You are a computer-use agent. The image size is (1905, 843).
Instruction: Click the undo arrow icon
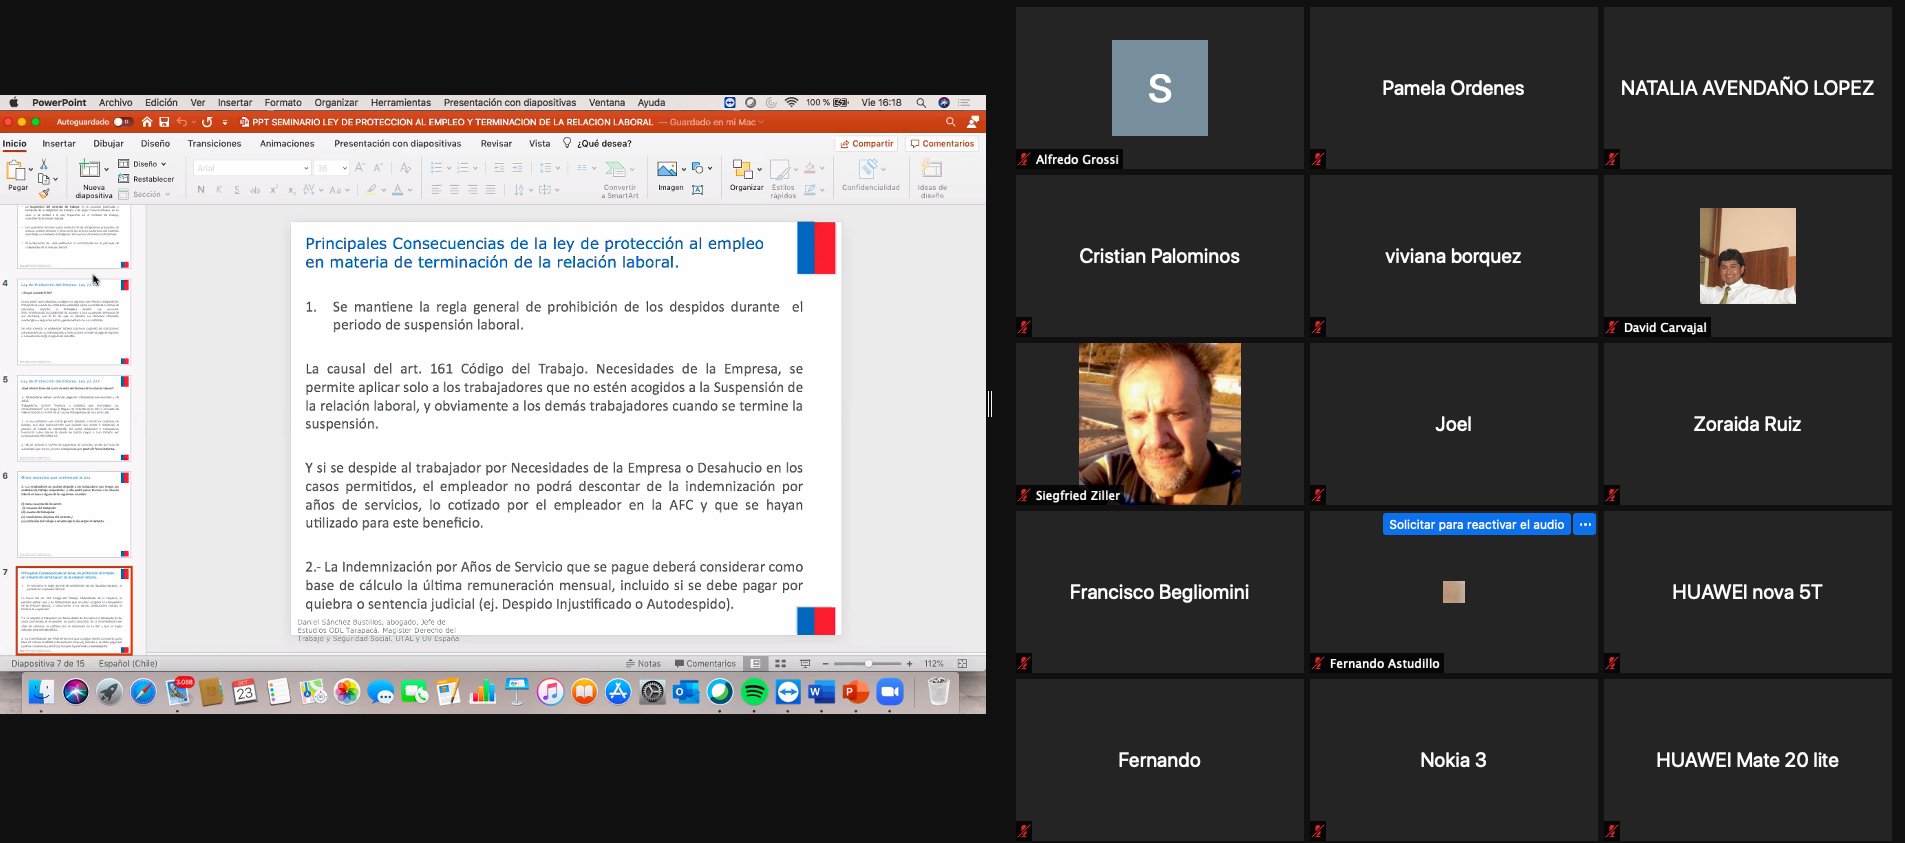pyautogui.click(x=182, y=122)
